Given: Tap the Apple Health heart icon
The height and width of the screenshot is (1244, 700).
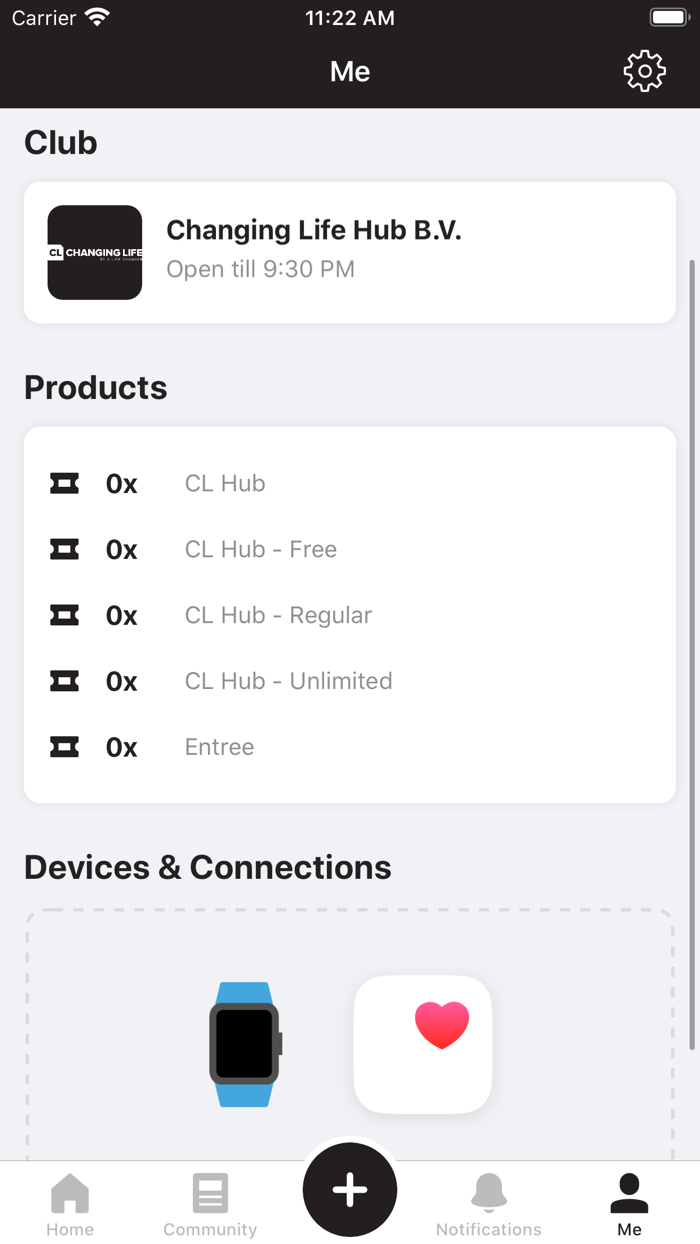Looking at the screenshot, I should [423, 1044].
